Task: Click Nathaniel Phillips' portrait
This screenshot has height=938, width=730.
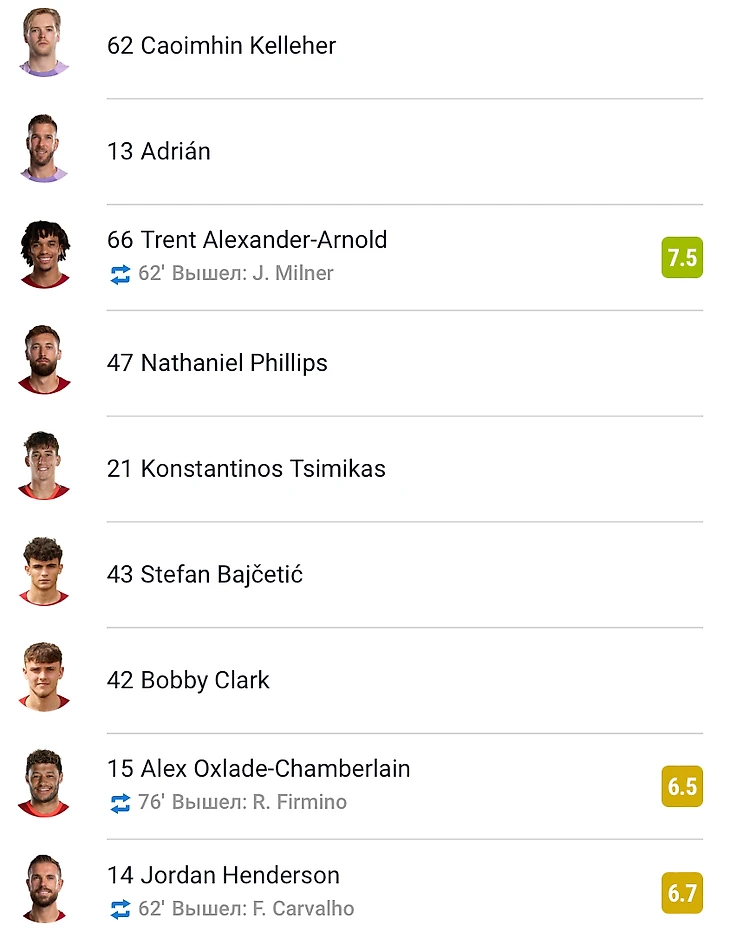Action: [x=44, y=360]
